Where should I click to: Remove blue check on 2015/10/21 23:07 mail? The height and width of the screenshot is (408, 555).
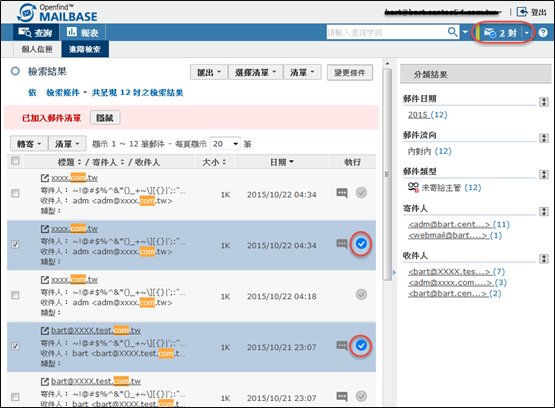coord(361,345)
